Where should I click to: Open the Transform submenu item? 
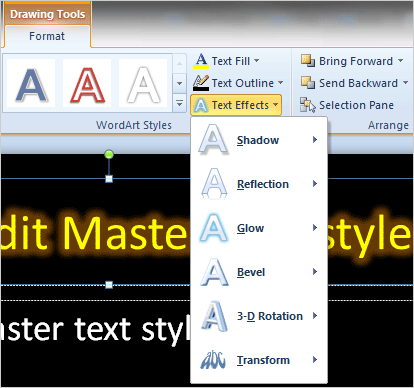(x=259, y=360)
